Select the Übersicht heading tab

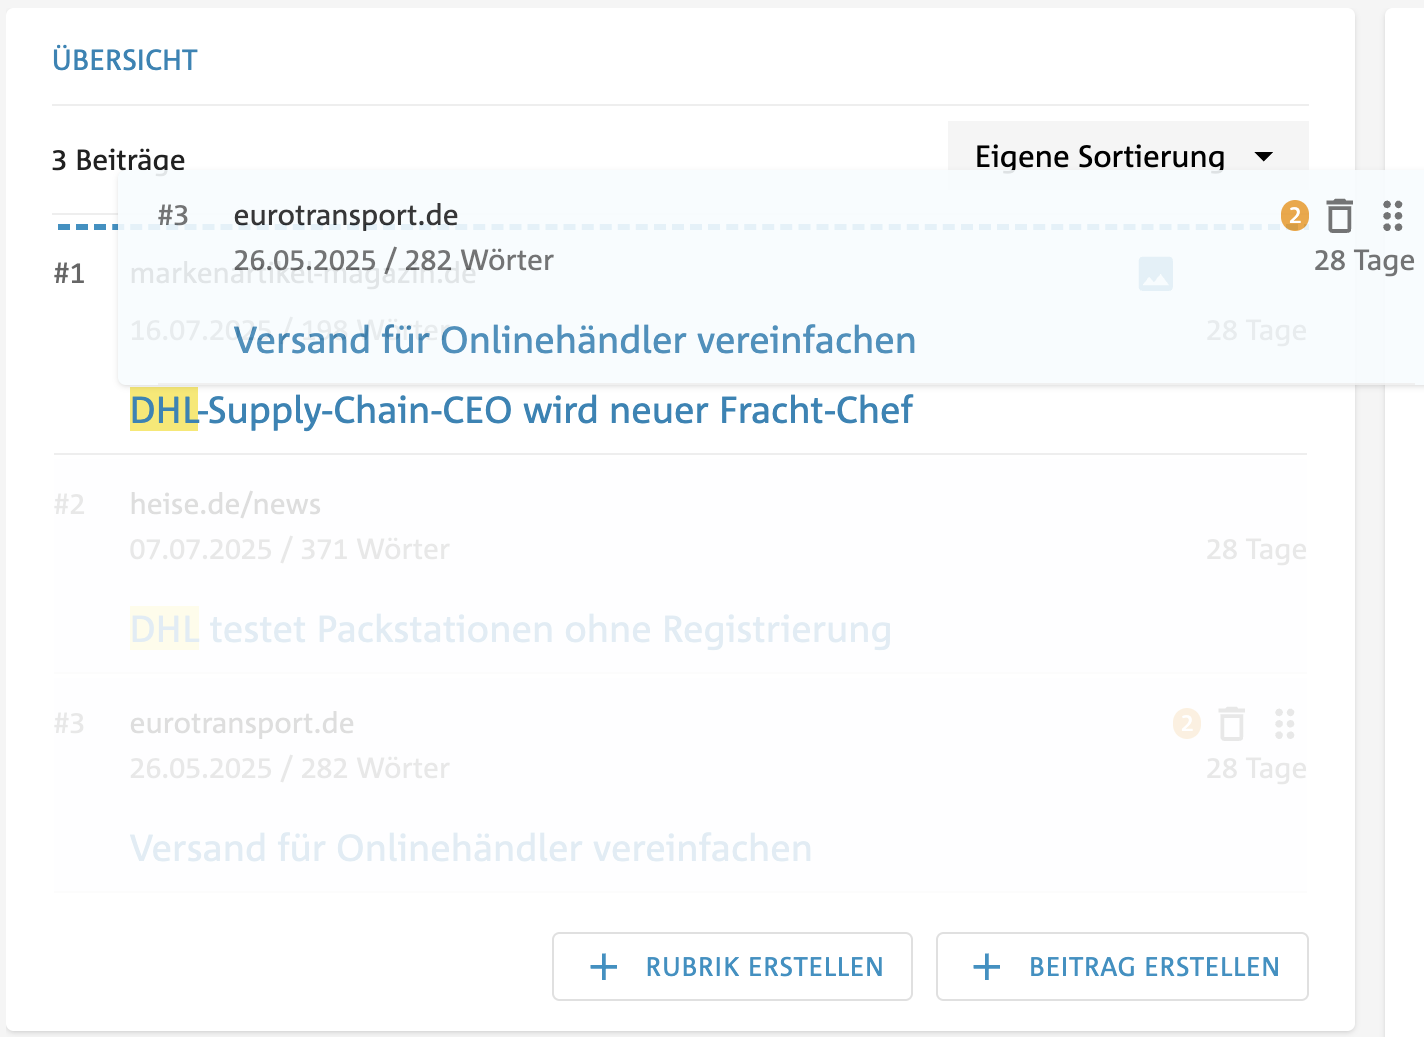(x=125, y=60)
